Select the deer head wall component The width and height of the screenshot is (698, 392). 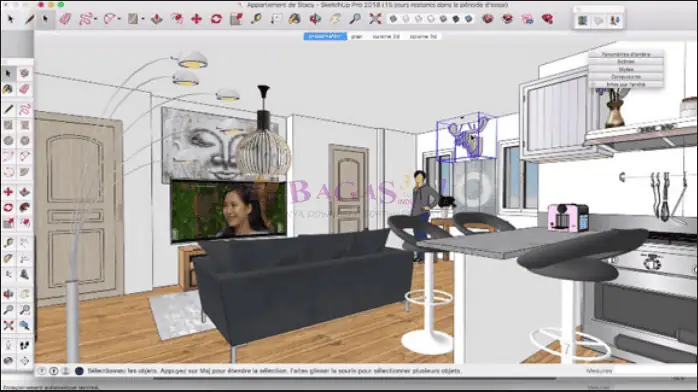pos(467,137)
